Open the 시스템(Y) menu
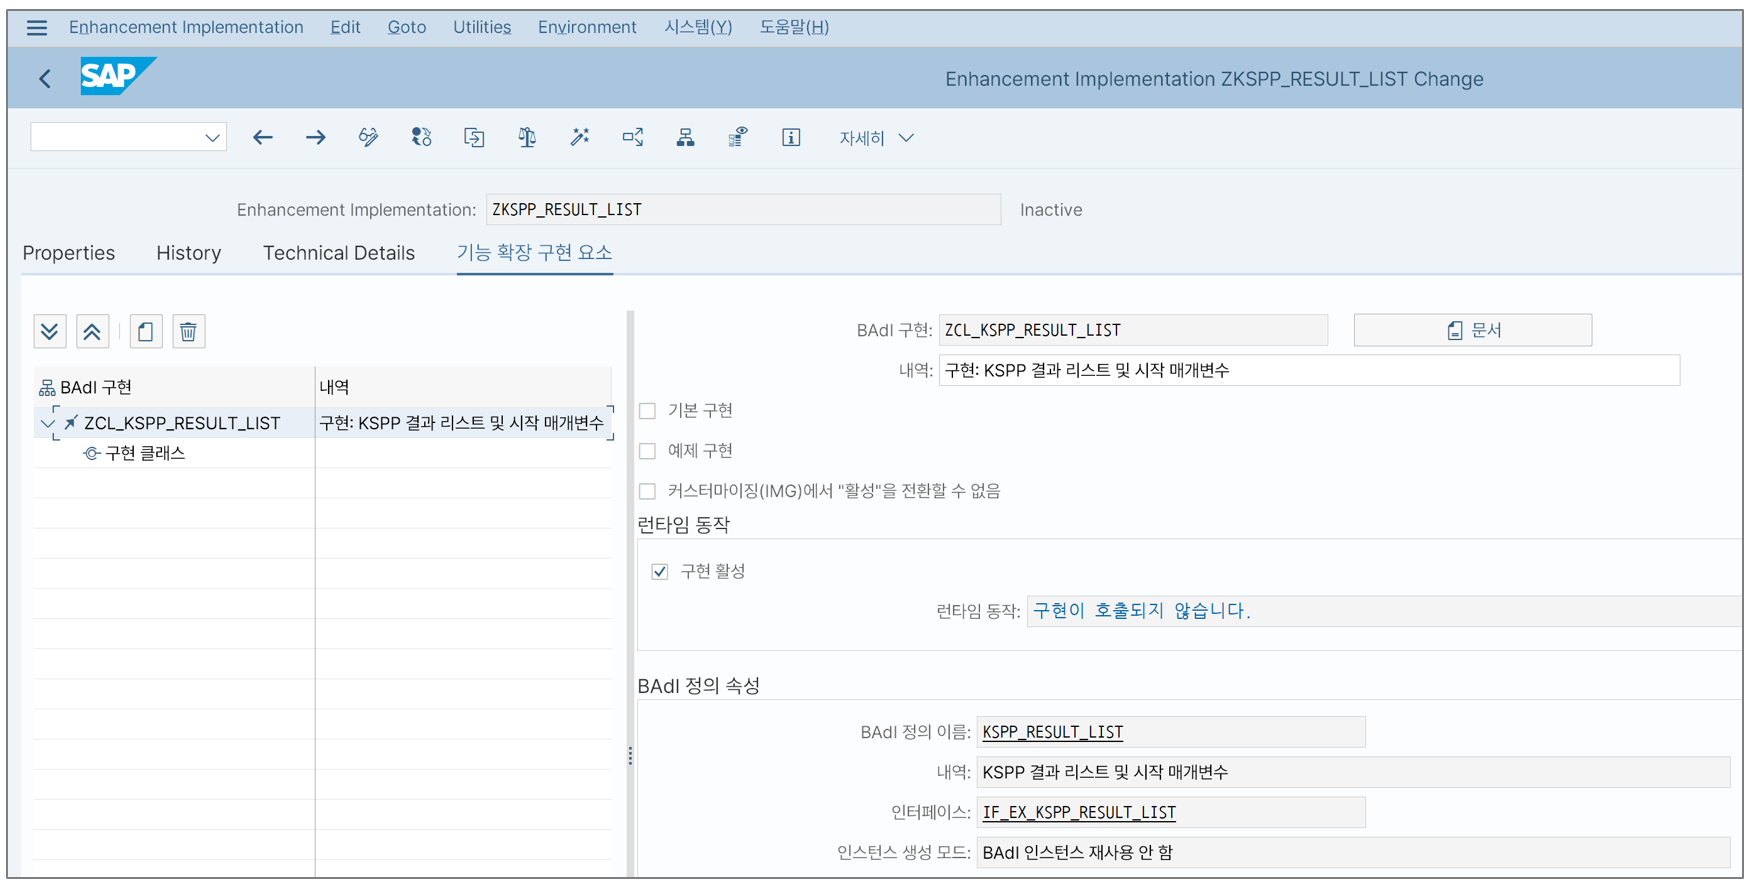Image resolution: width=1749 pixels, height=883 pixels. 698,28
